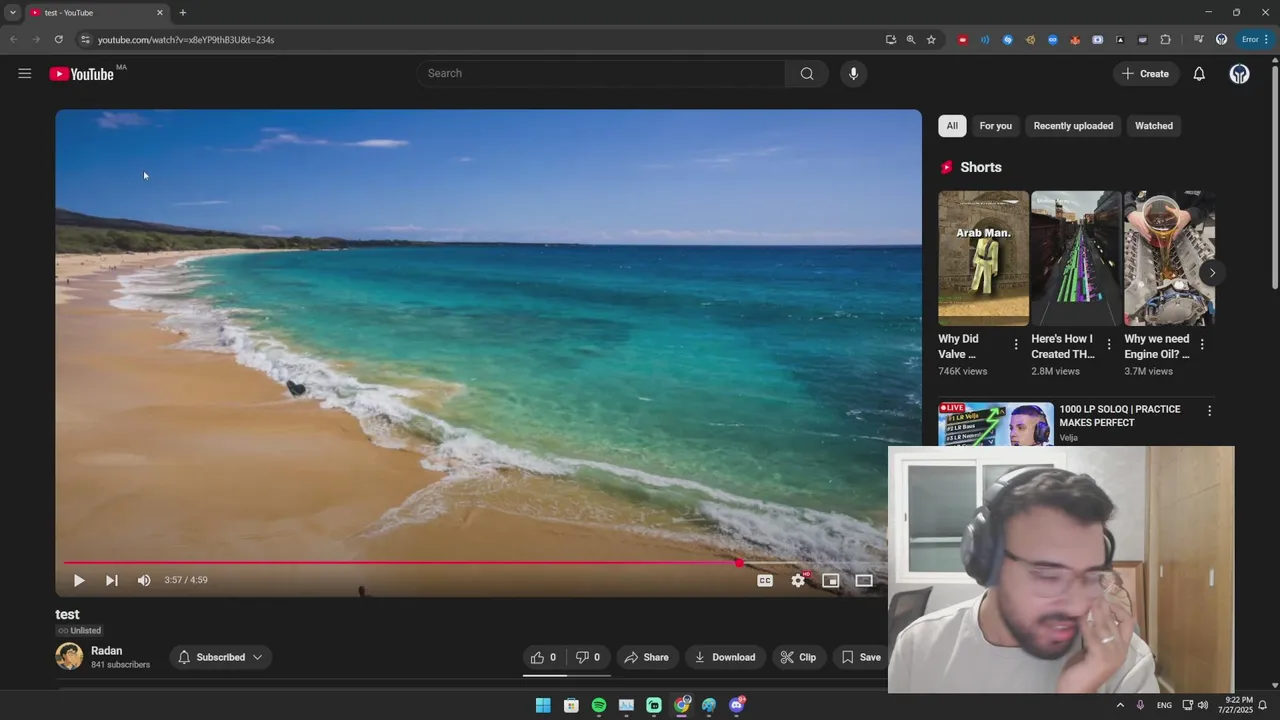Image resolution: width=1280 pixels, height=720 pixels.
Task: Open Microsoft Store from the taskbar
Action: pyautogui.click(x=571, y=705)
